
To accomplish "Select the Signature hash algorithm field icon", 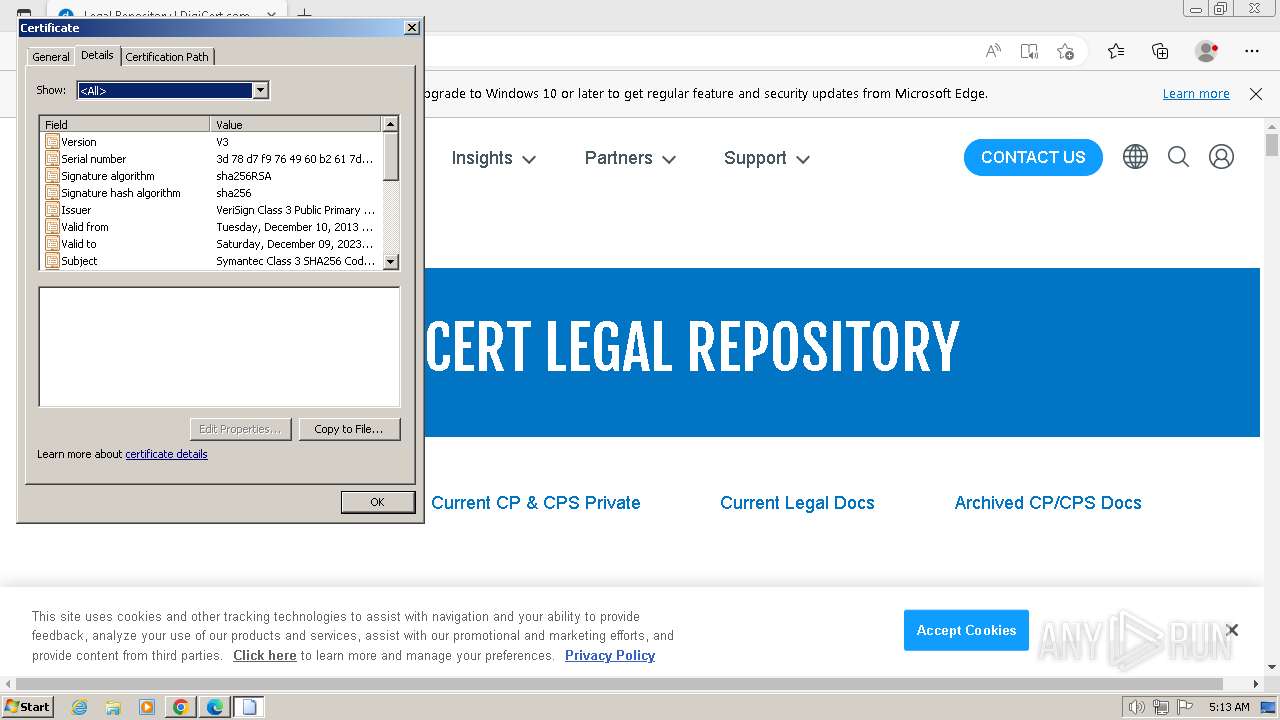I will click(x=52, y=193).
